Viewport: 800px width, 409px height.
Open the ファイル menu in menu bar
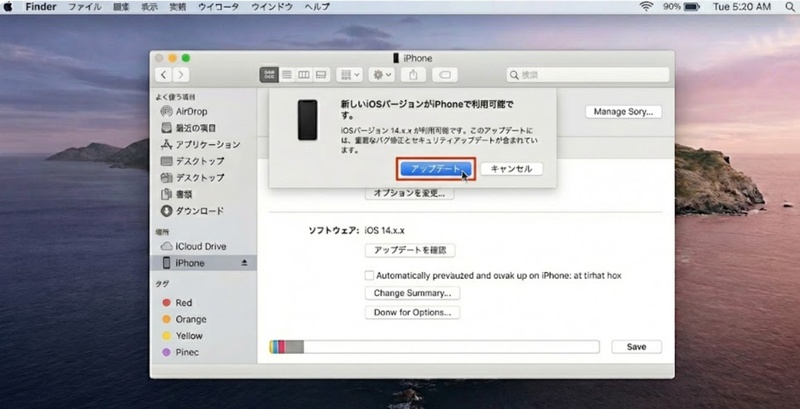pos(85,7)
